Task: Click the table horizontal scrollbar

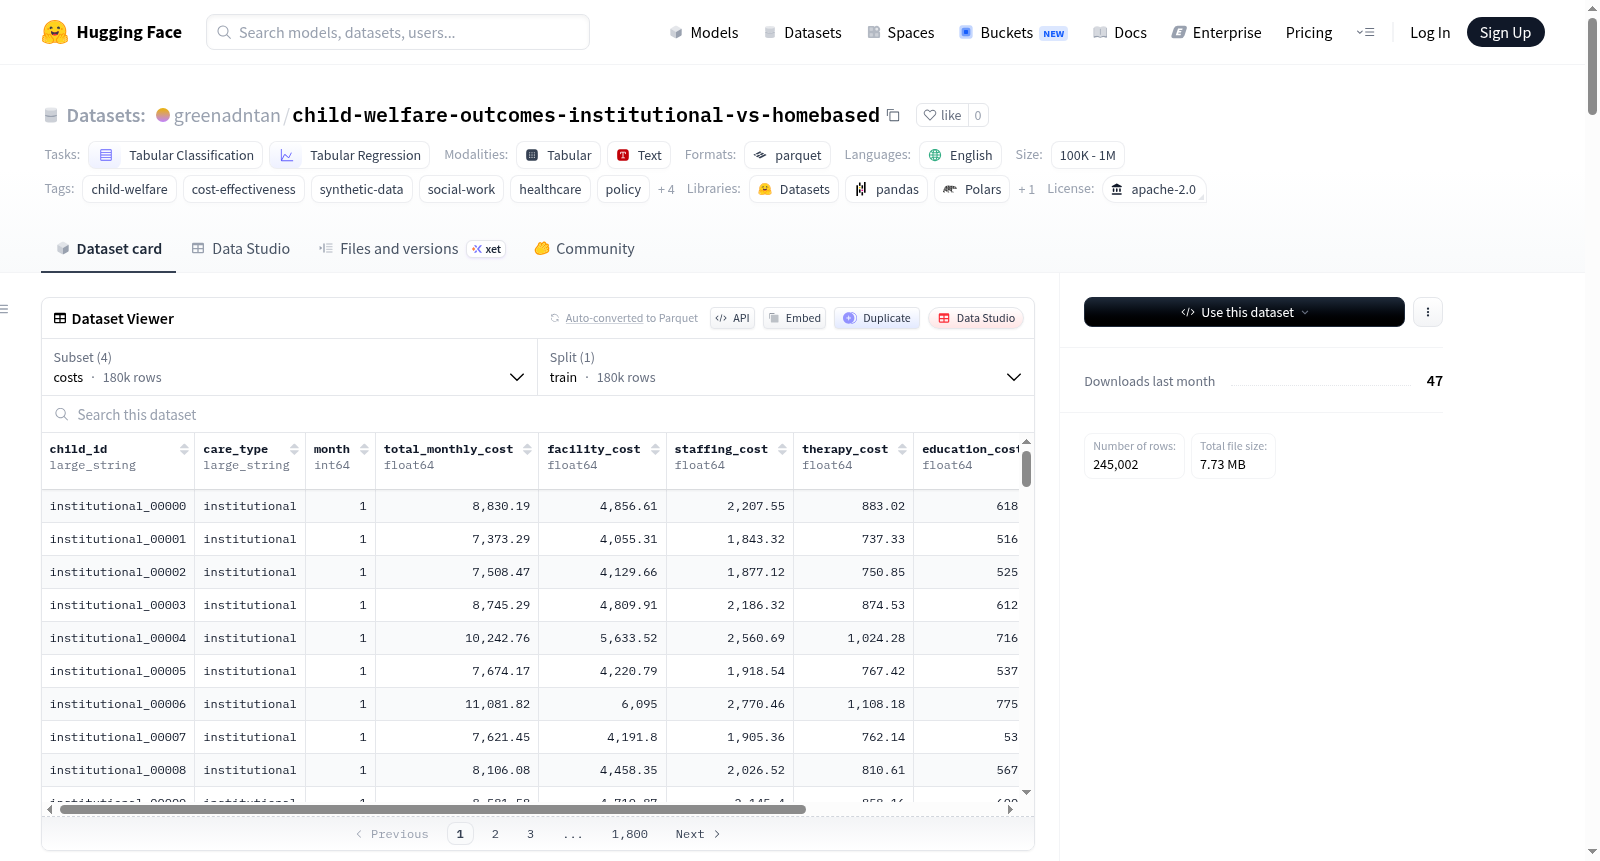Action: pyautogui.click(x=433, y=810)
